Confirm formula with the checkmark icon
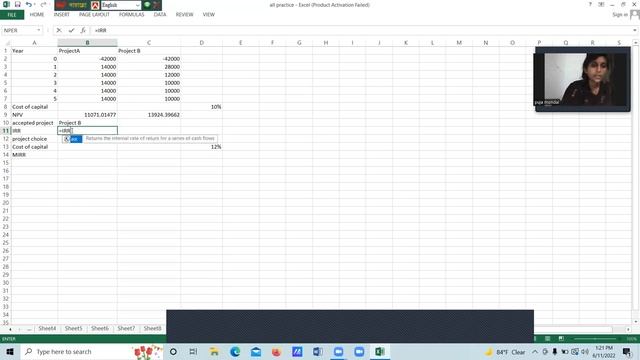Viewport: 640px width, 360px height. (71, 30)
